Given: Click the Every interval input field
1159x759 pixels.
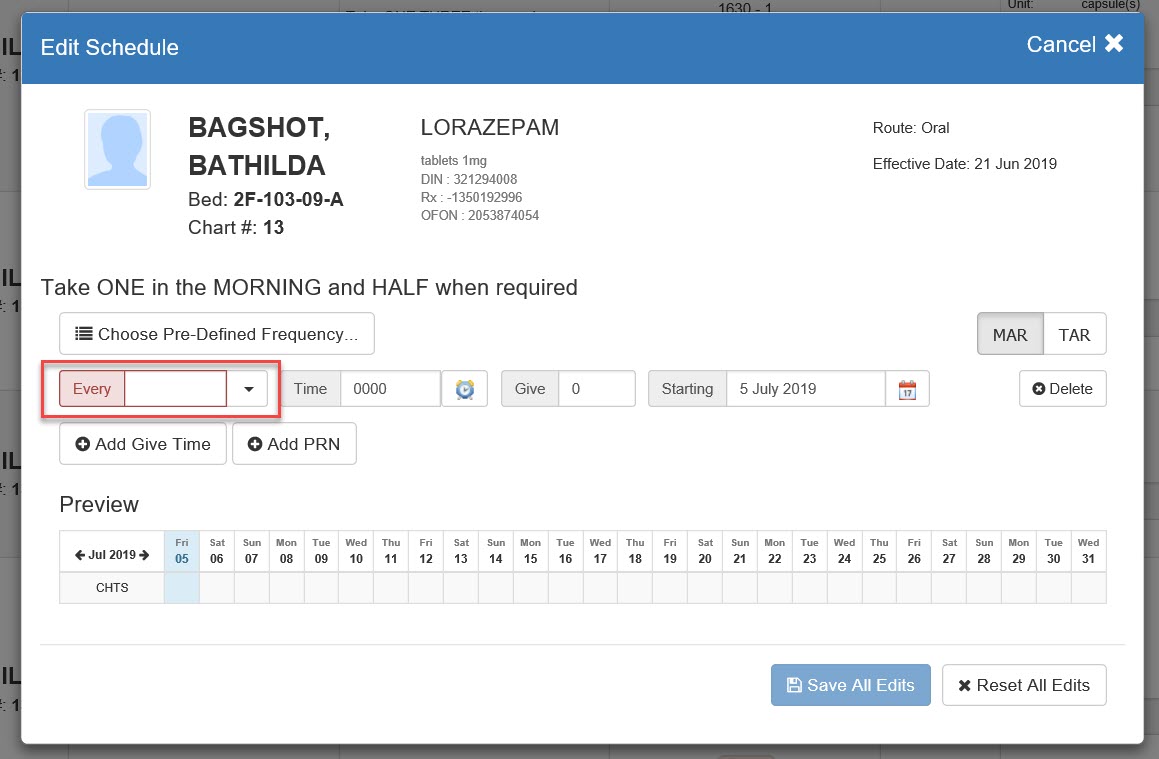Looking at the screenshot, I should tap(176, 389).
